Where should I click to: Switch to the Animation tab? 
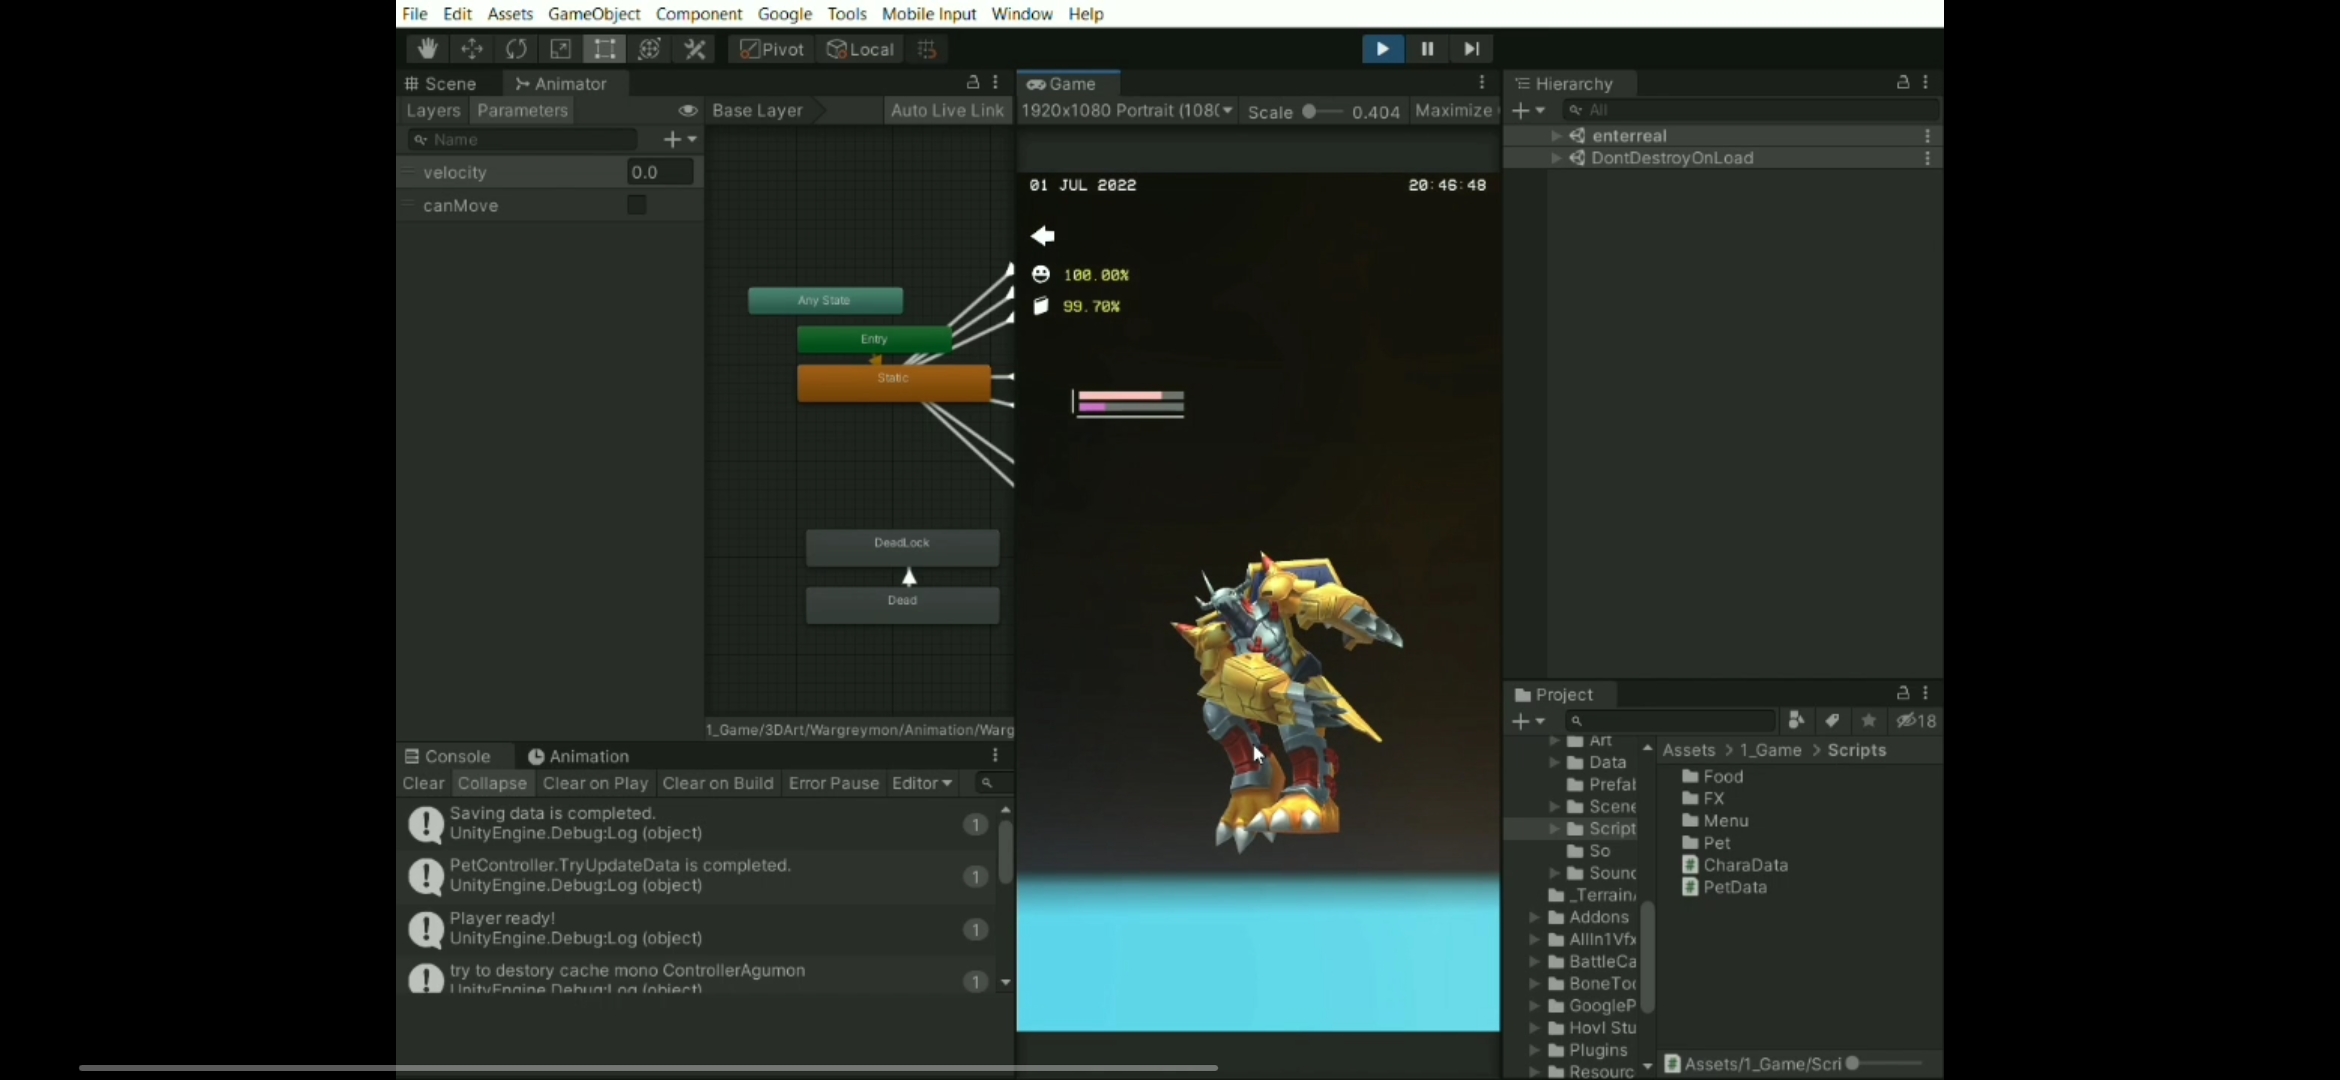coord(578,756)
